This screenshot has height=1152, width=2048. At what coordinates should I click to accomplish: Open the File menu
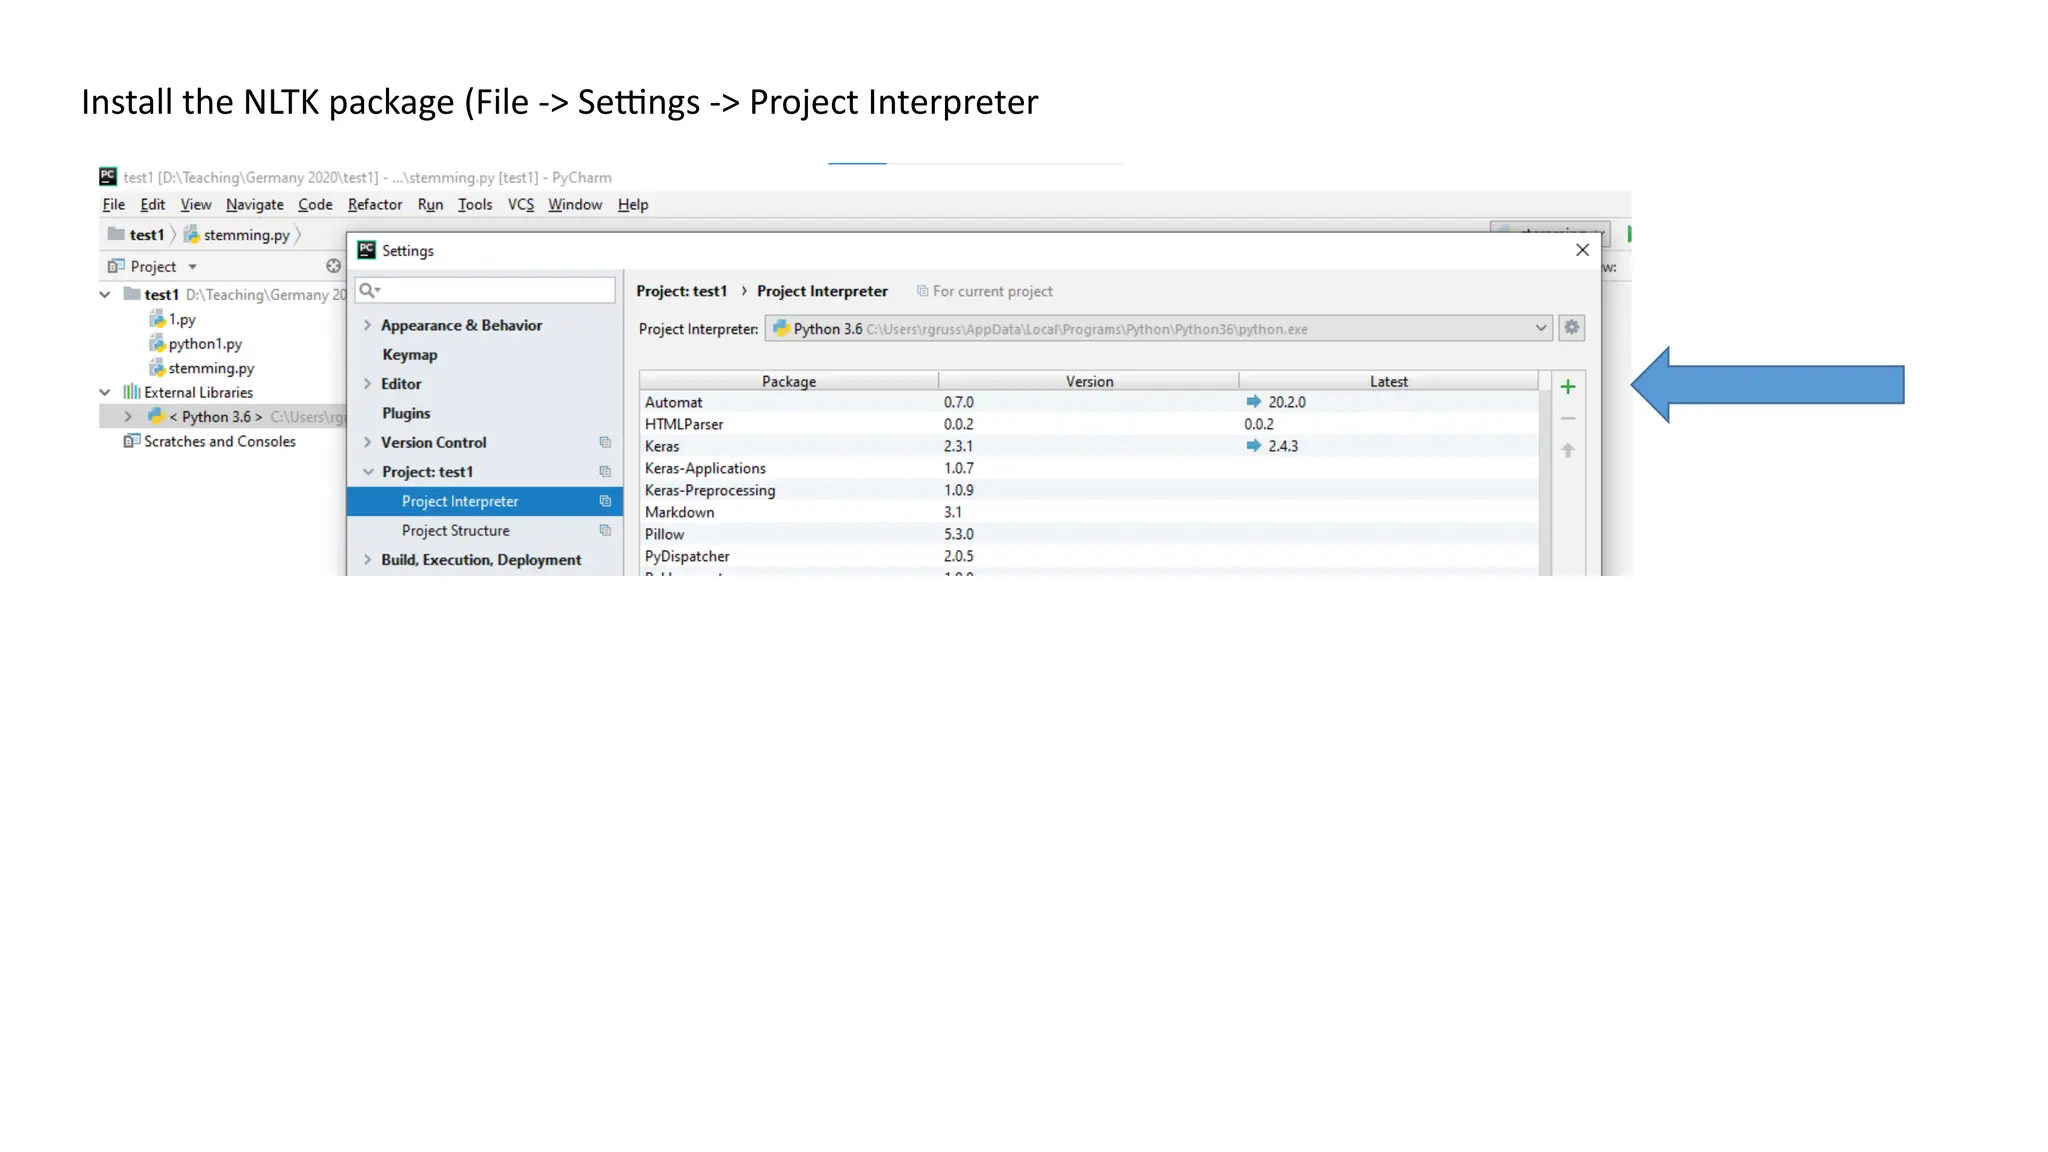pyautogui.click(x=114, y=204)
